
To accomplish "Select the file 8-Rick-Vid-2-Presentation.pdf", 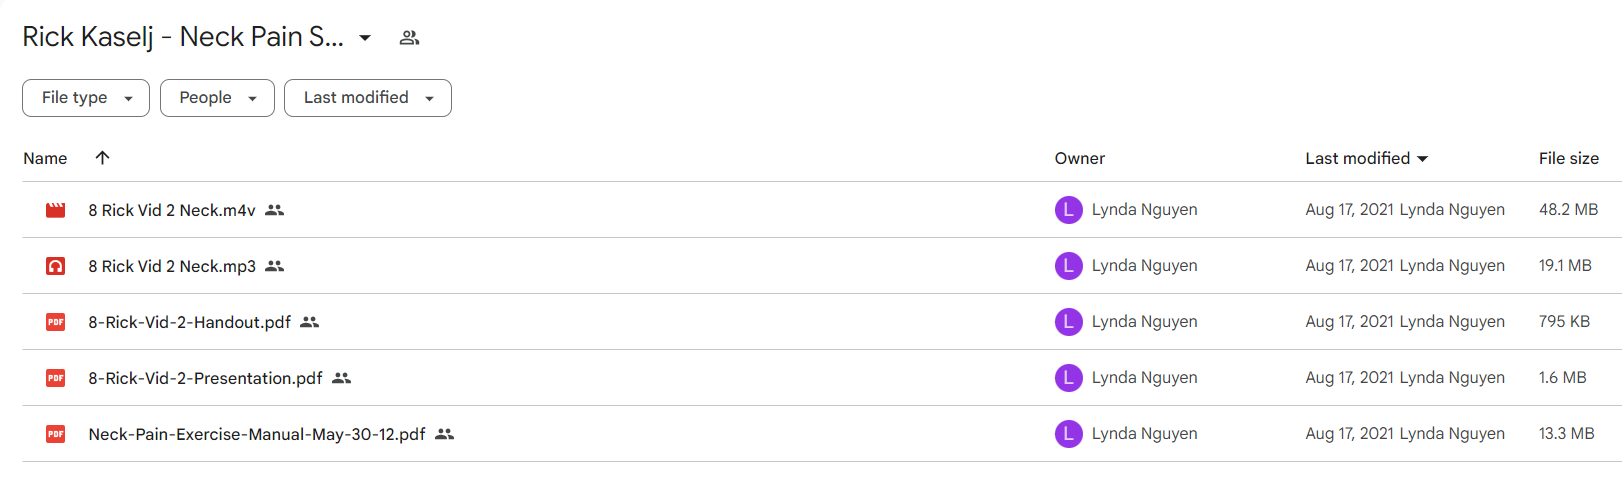I will tap(205, 378).
